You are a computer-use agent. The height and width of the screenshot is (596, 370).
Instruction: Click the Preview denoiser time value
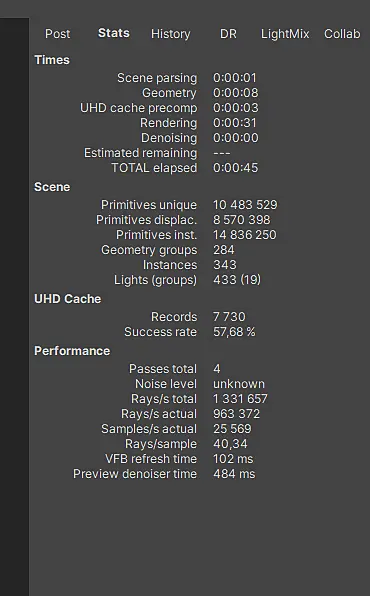pyautogui.click(x=234, y=474)
